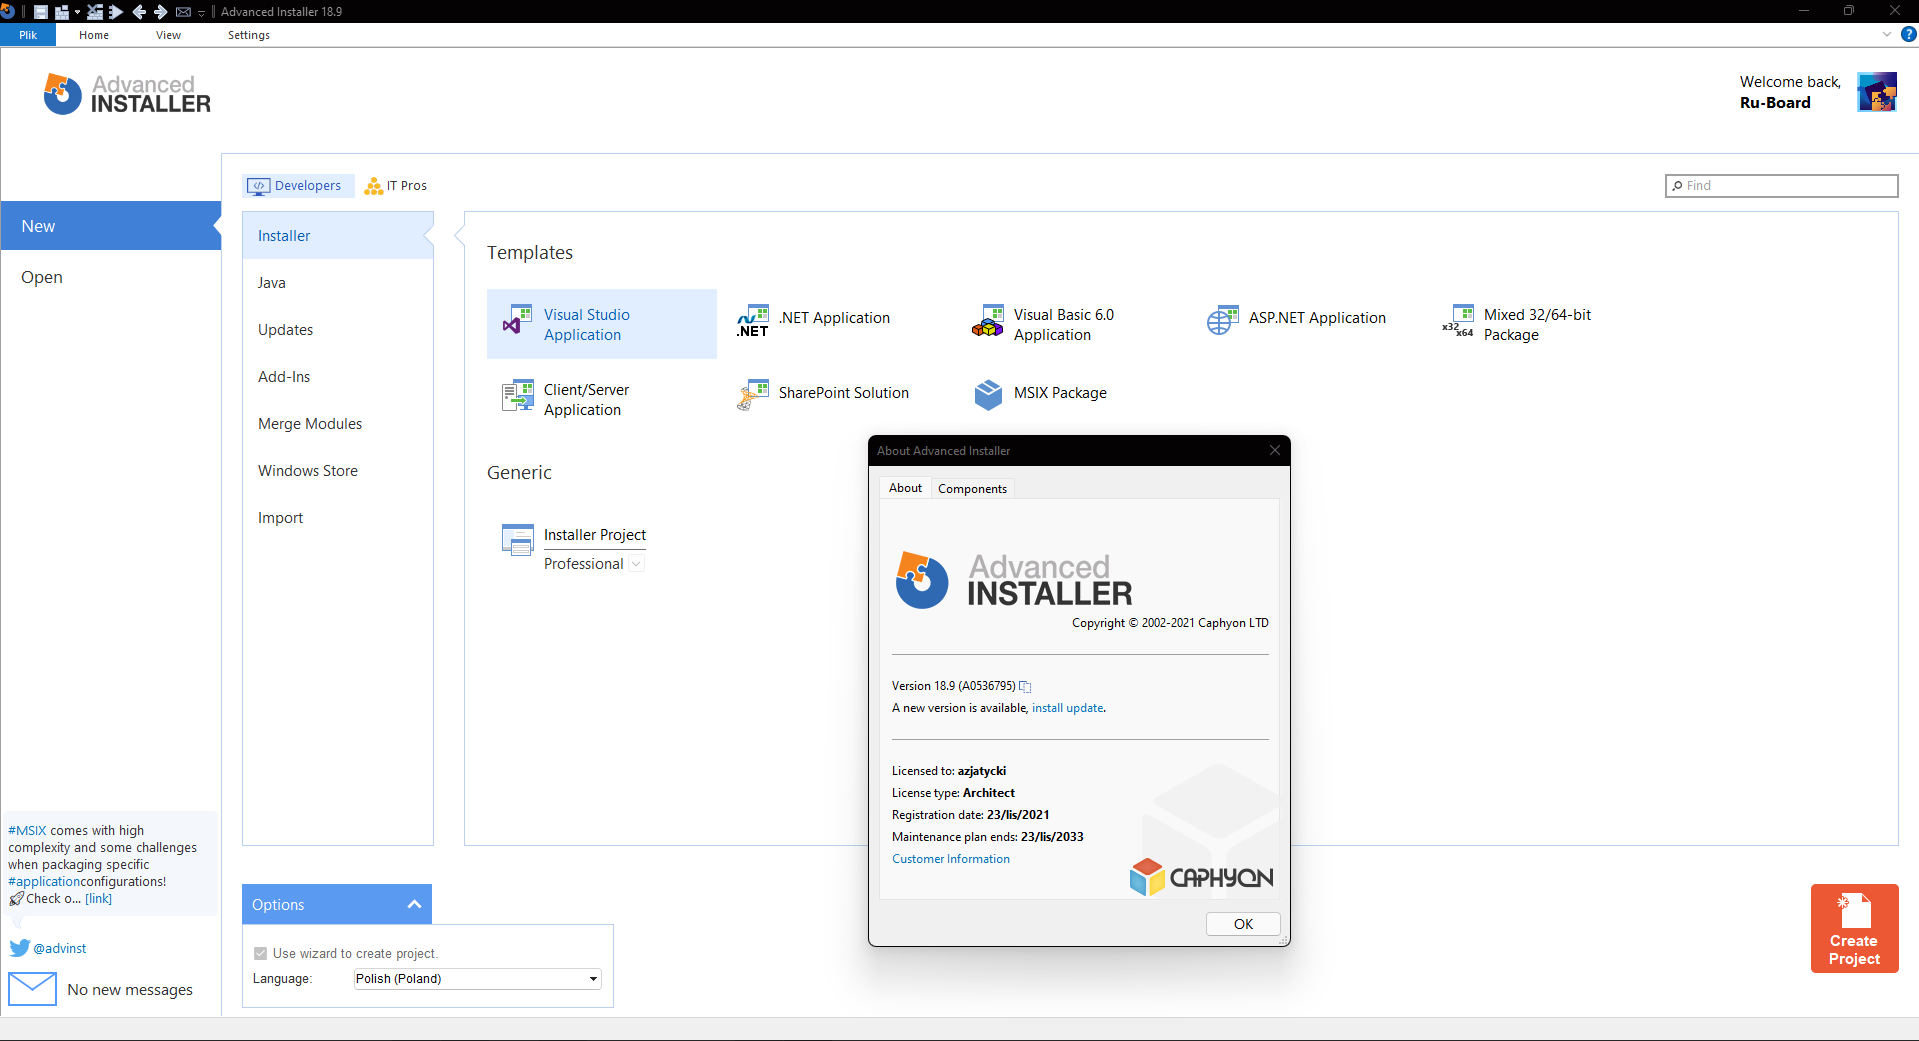
Task: Collapse the Options panel header
Action: [337, 904]
